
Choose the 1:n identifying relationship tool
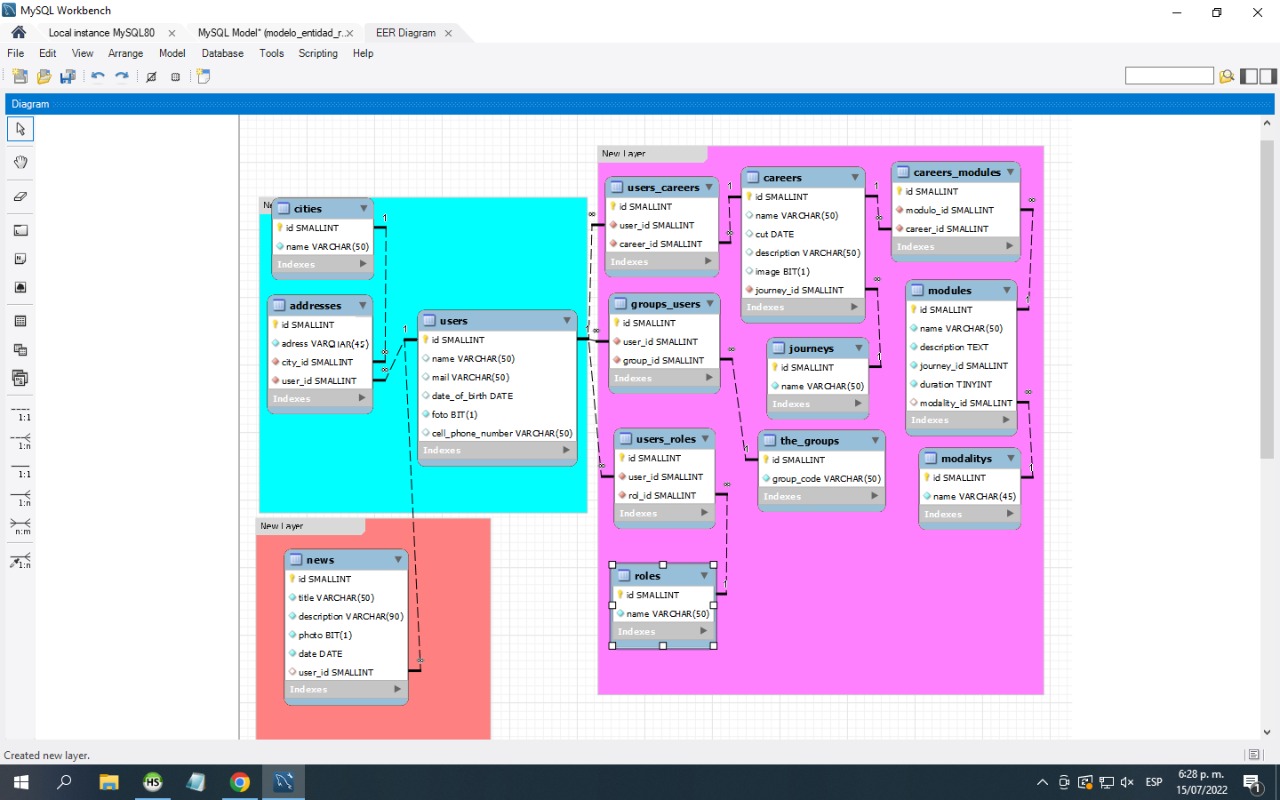click(x=20, y=498)
